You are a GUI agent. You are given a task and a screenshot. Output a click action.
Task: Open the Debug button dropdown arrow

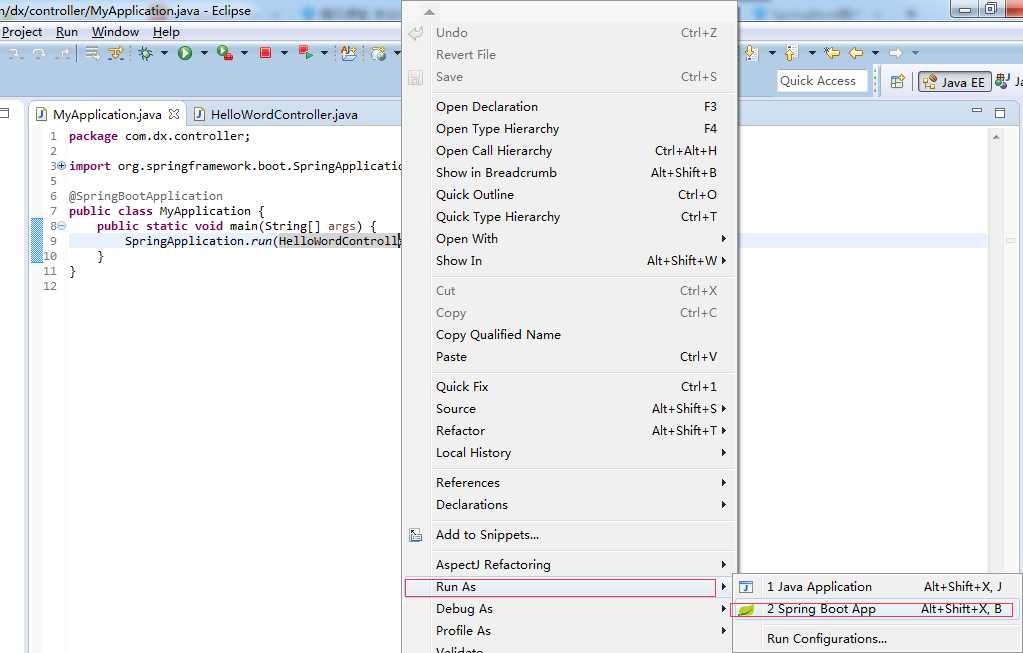click(x=164, y=53)
